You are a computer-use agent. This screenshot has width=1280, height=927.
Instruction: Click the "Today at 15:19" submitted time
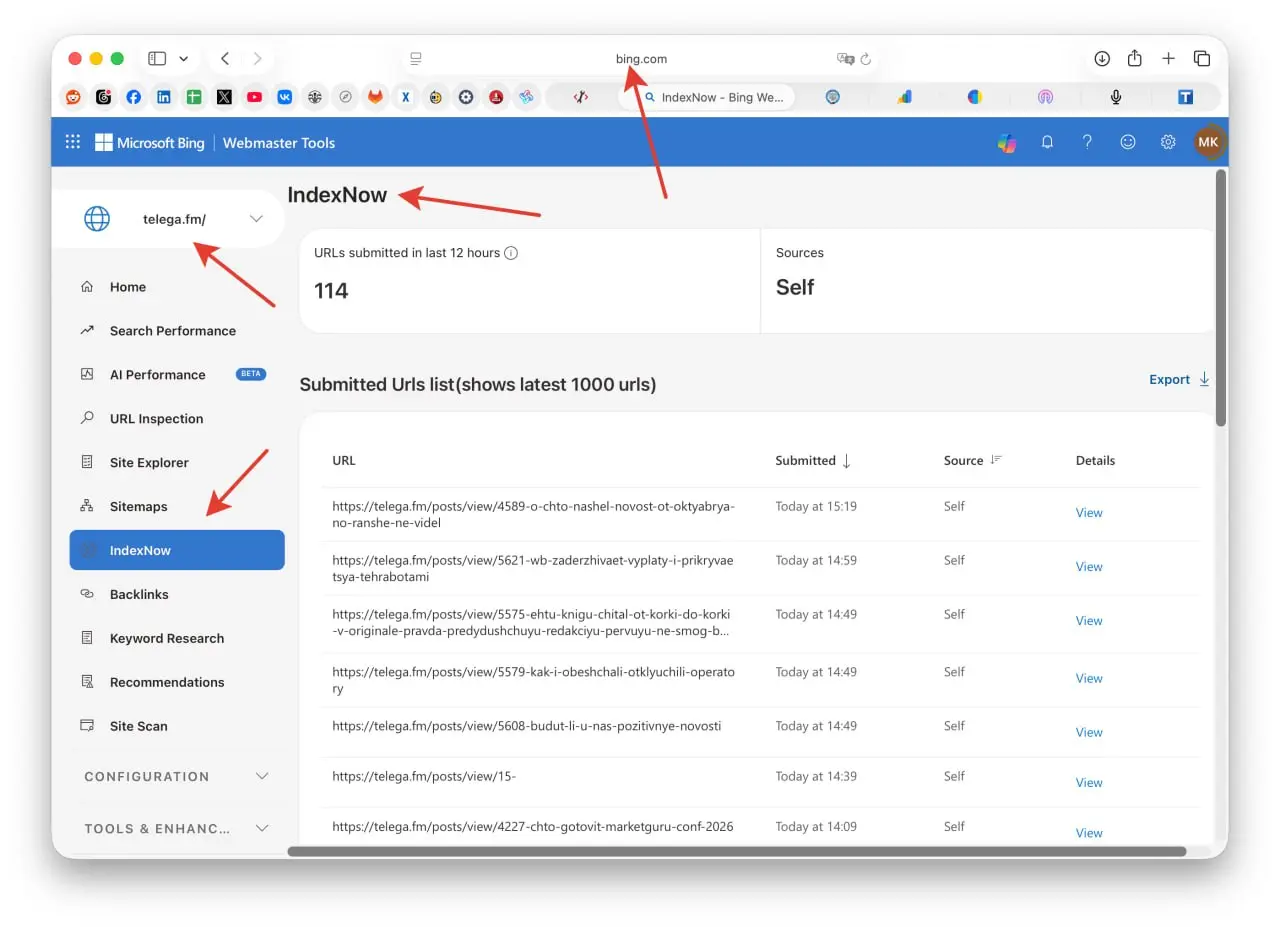point(816,507)
